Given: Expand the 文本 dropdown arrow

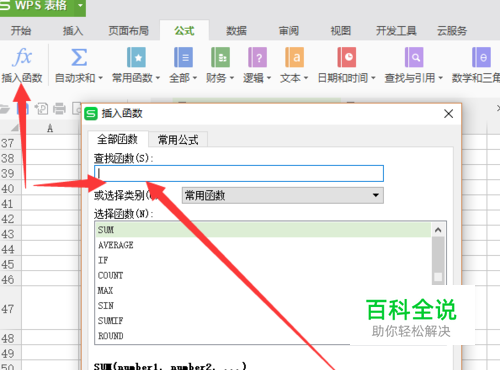Looking at the screenshot, I should (306, 78).
